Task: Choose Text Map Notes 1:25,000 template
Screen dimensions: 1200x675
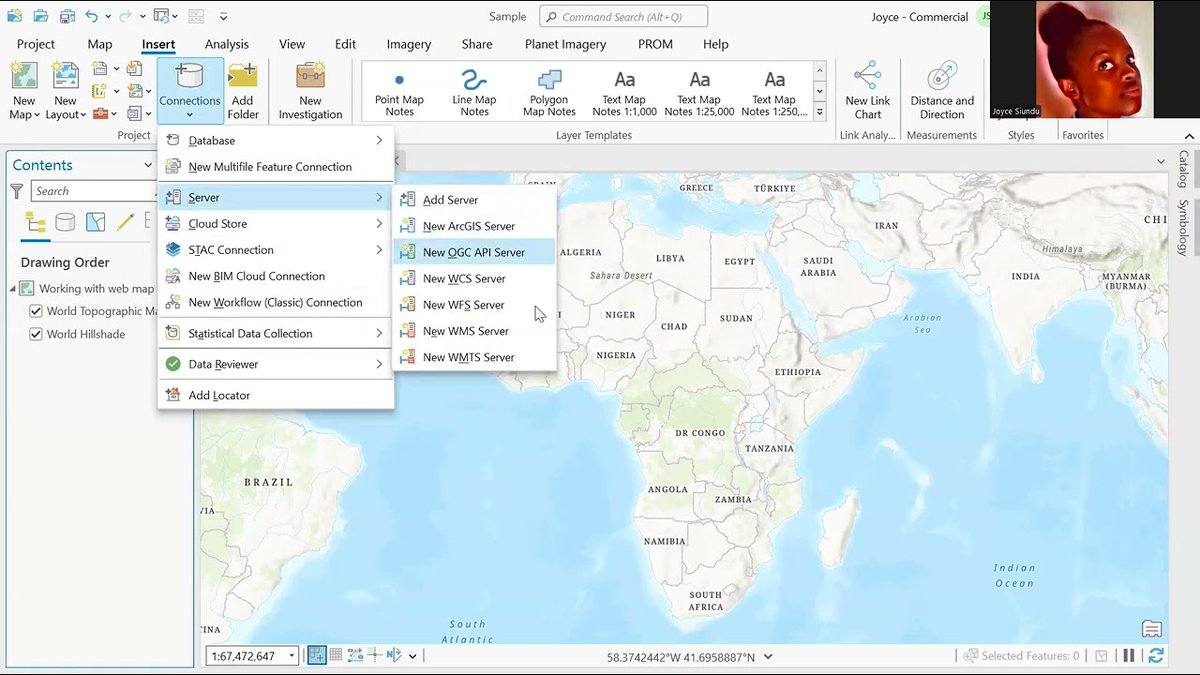Action: pyautogui.click(x=699, y=91)
